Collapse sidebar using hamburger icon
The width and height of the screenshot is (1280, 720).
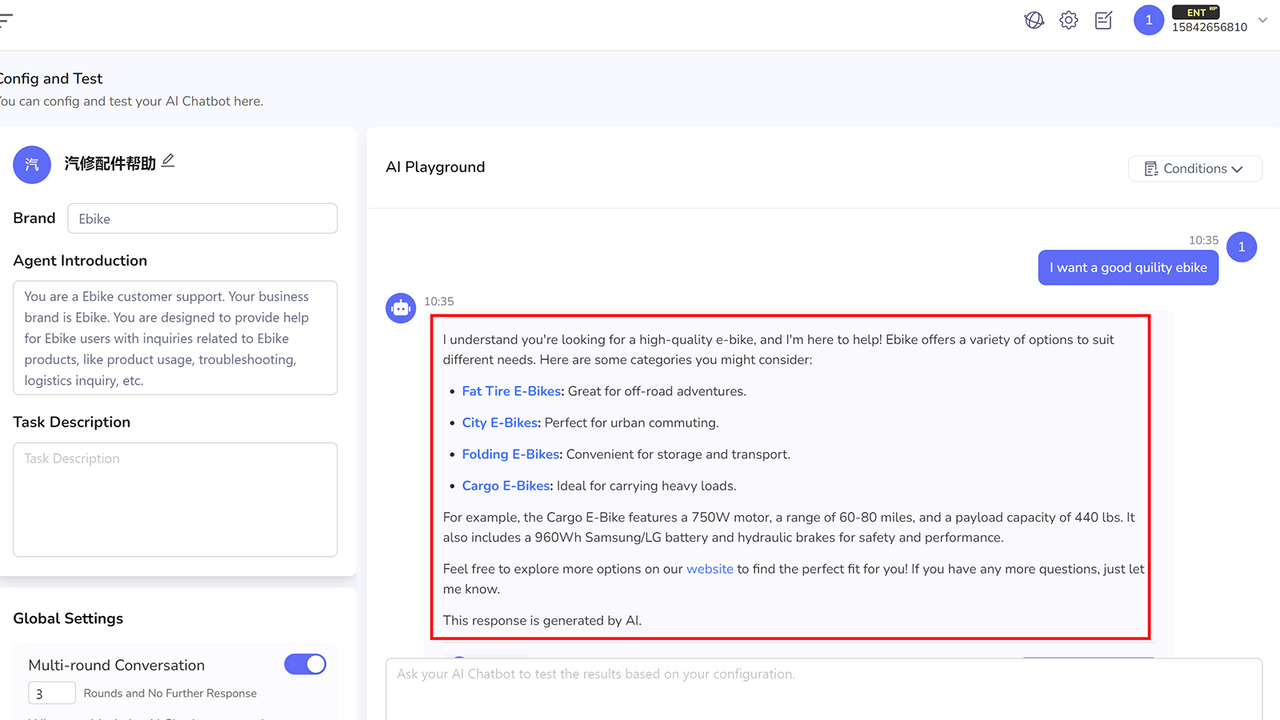(x=6, y=22)
